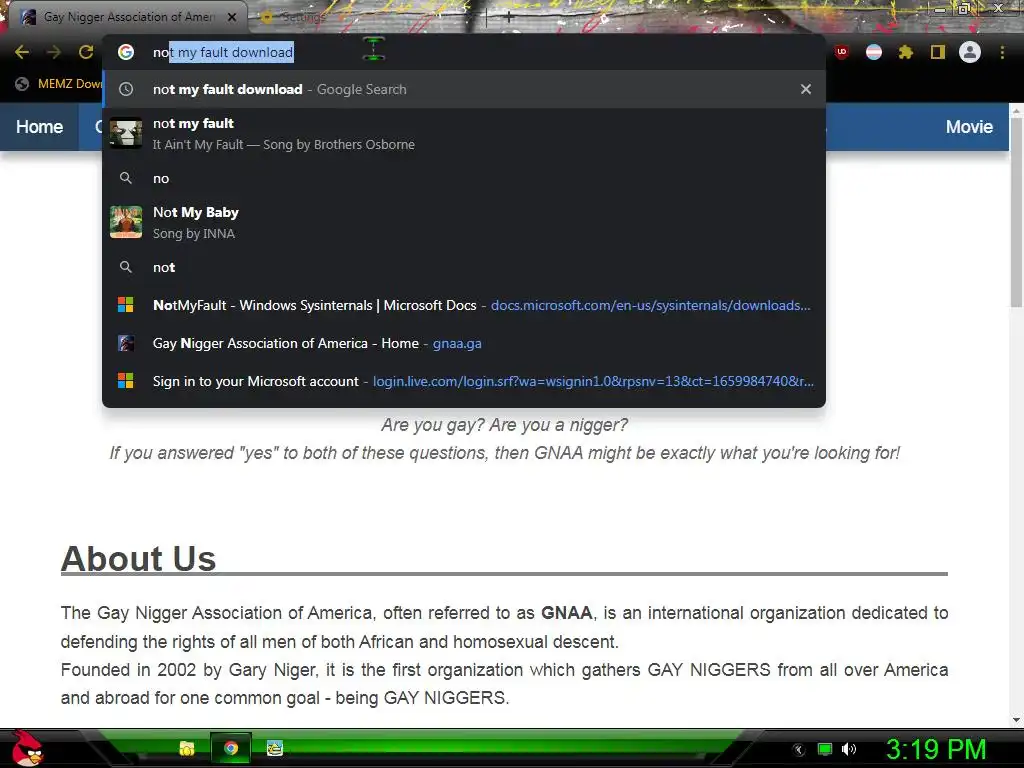
Task: Open the profile avatar menu
Action: (x=970, y=52)
